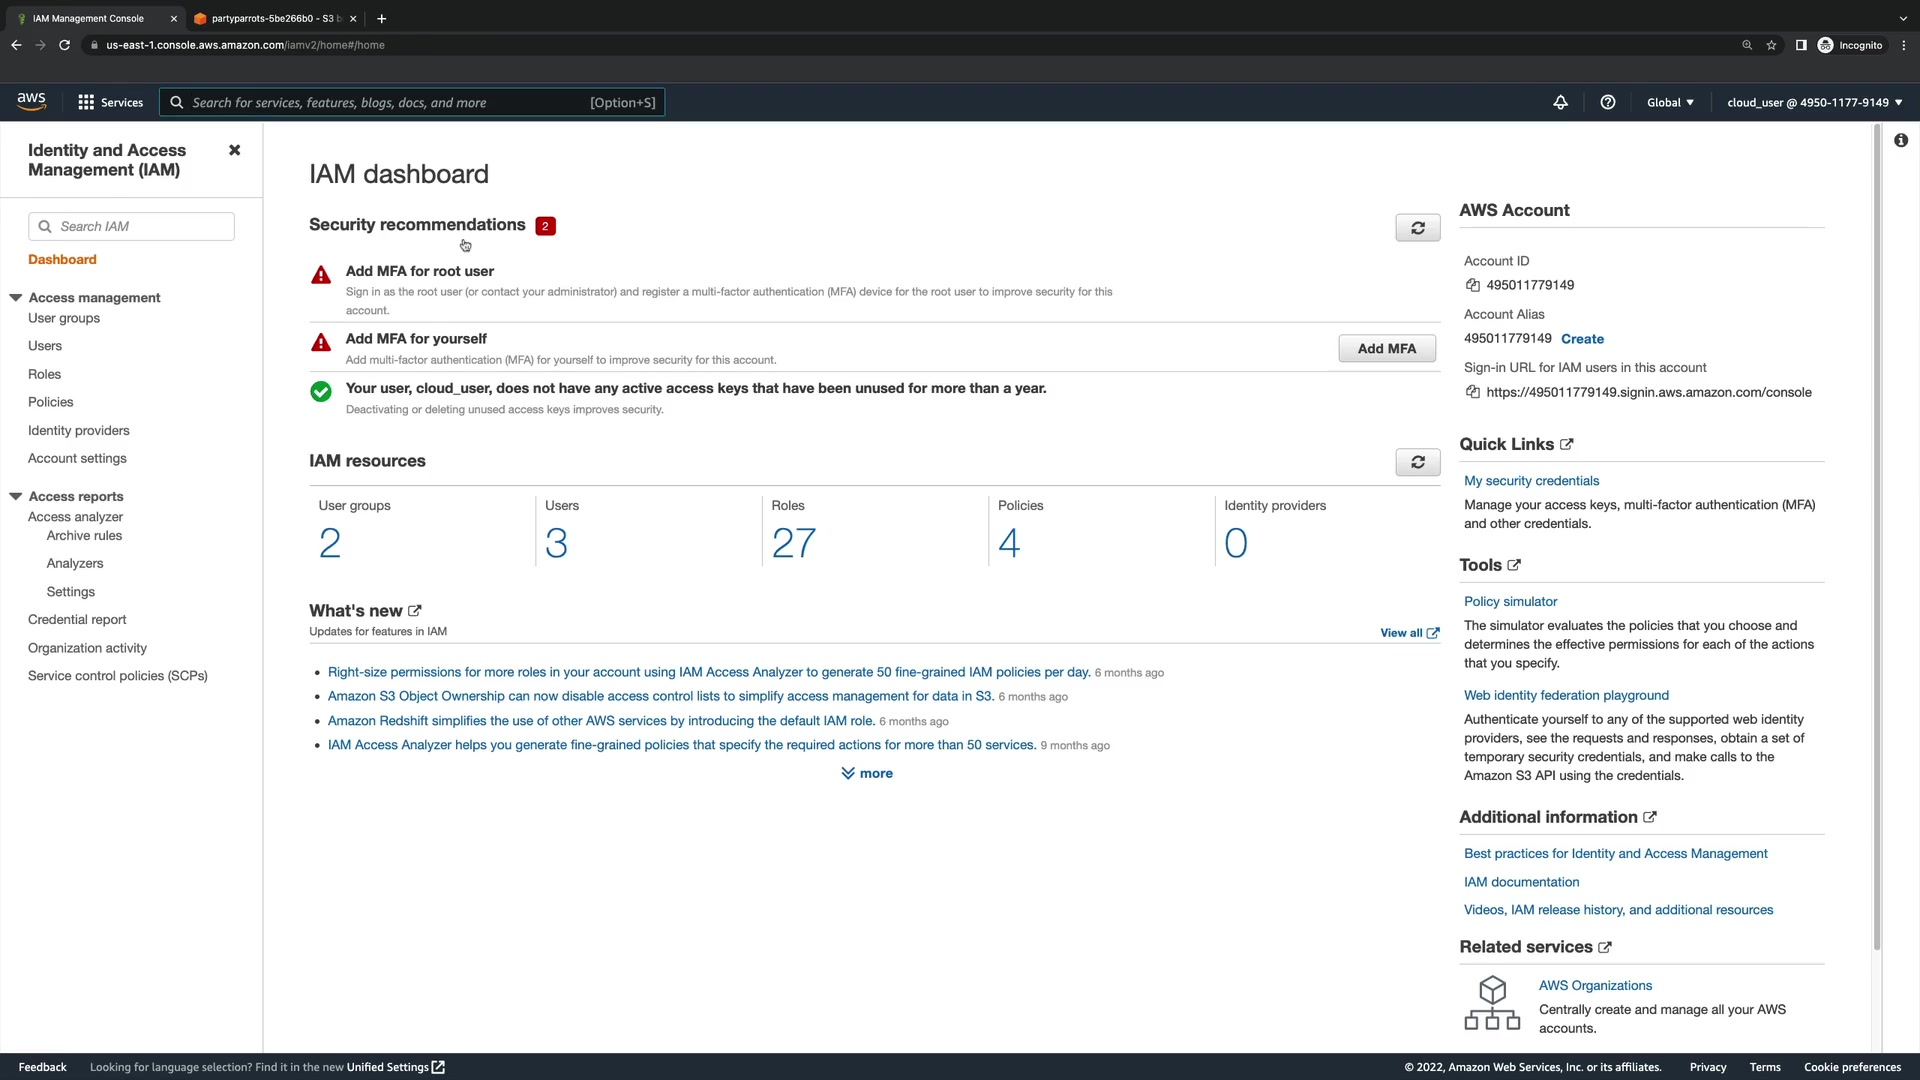Open the help question mark icon
1920x1080 pixels.
[1607, 102]
